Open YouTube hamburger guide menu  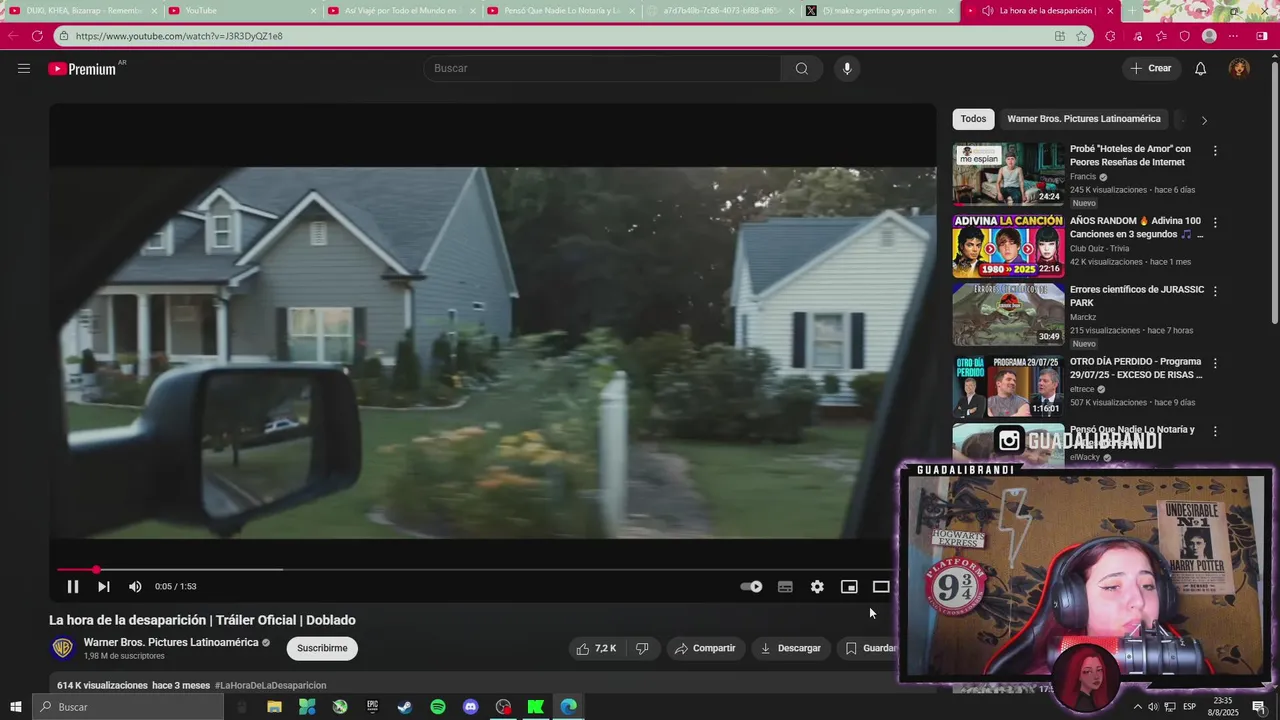coord(24,68)
